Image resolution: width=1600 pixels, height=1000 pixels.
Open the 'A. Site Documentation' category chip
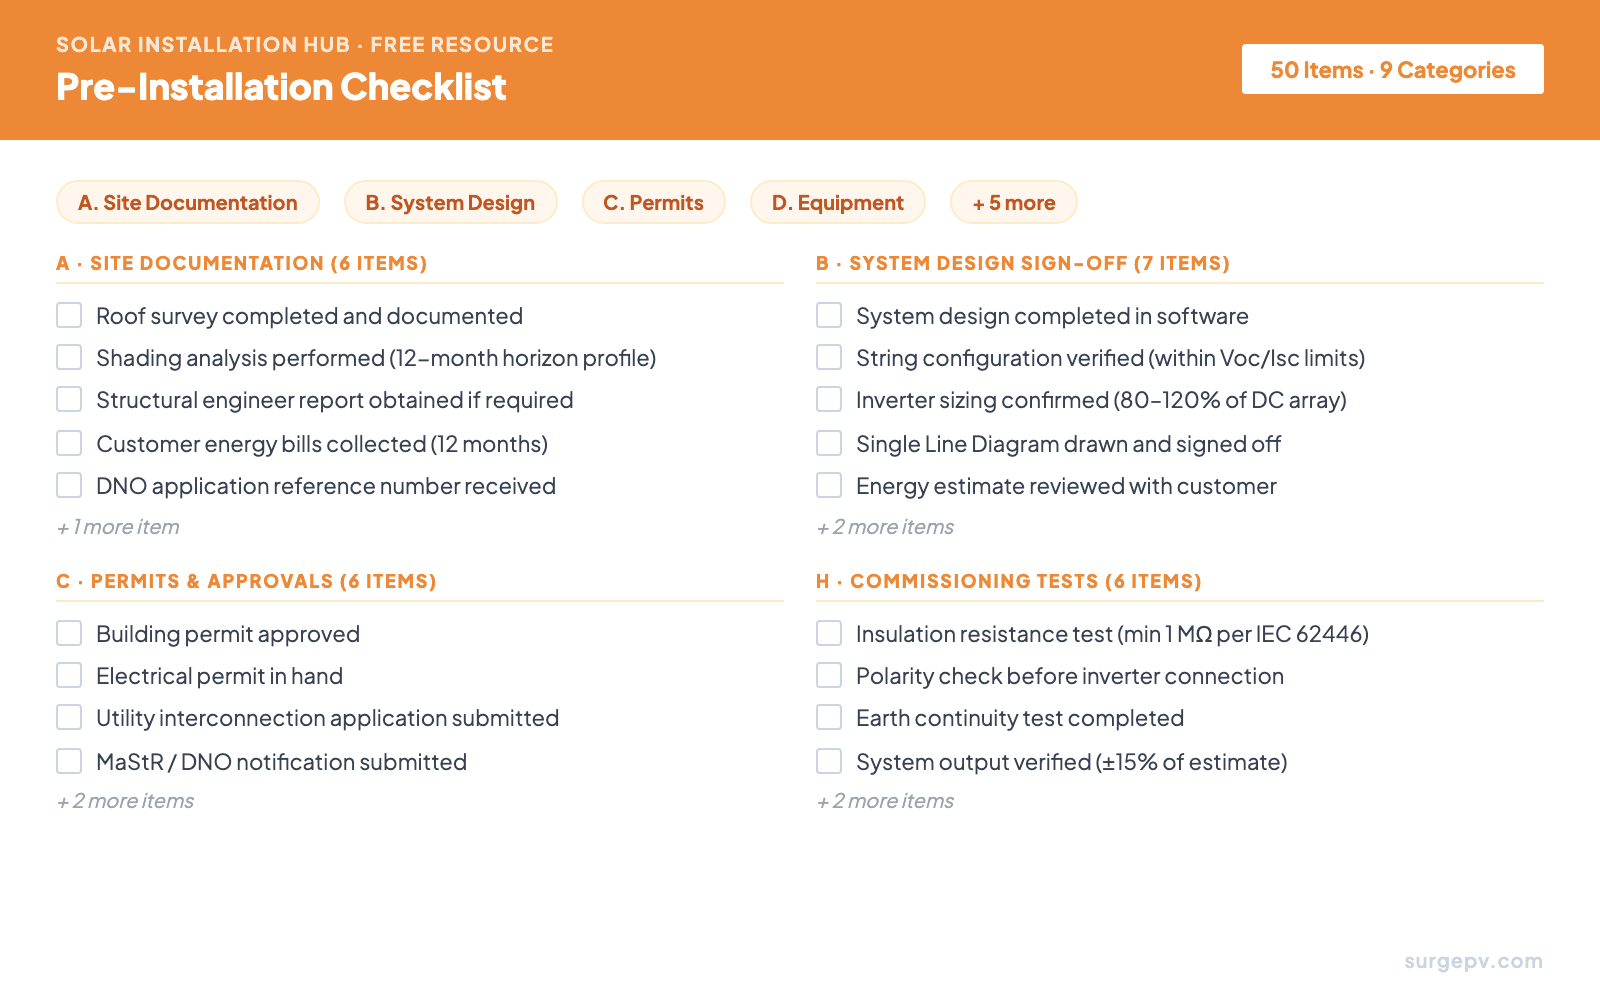[187, 202]
